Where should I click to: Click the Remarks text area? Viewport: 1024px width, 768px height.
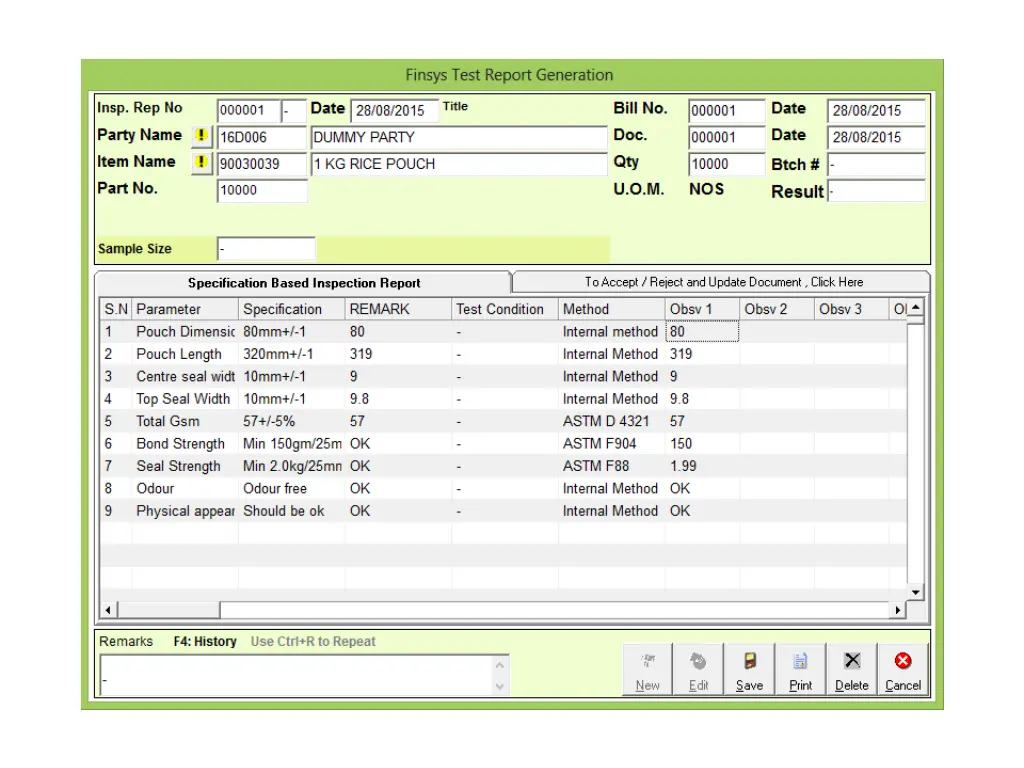tap(297, 675)
